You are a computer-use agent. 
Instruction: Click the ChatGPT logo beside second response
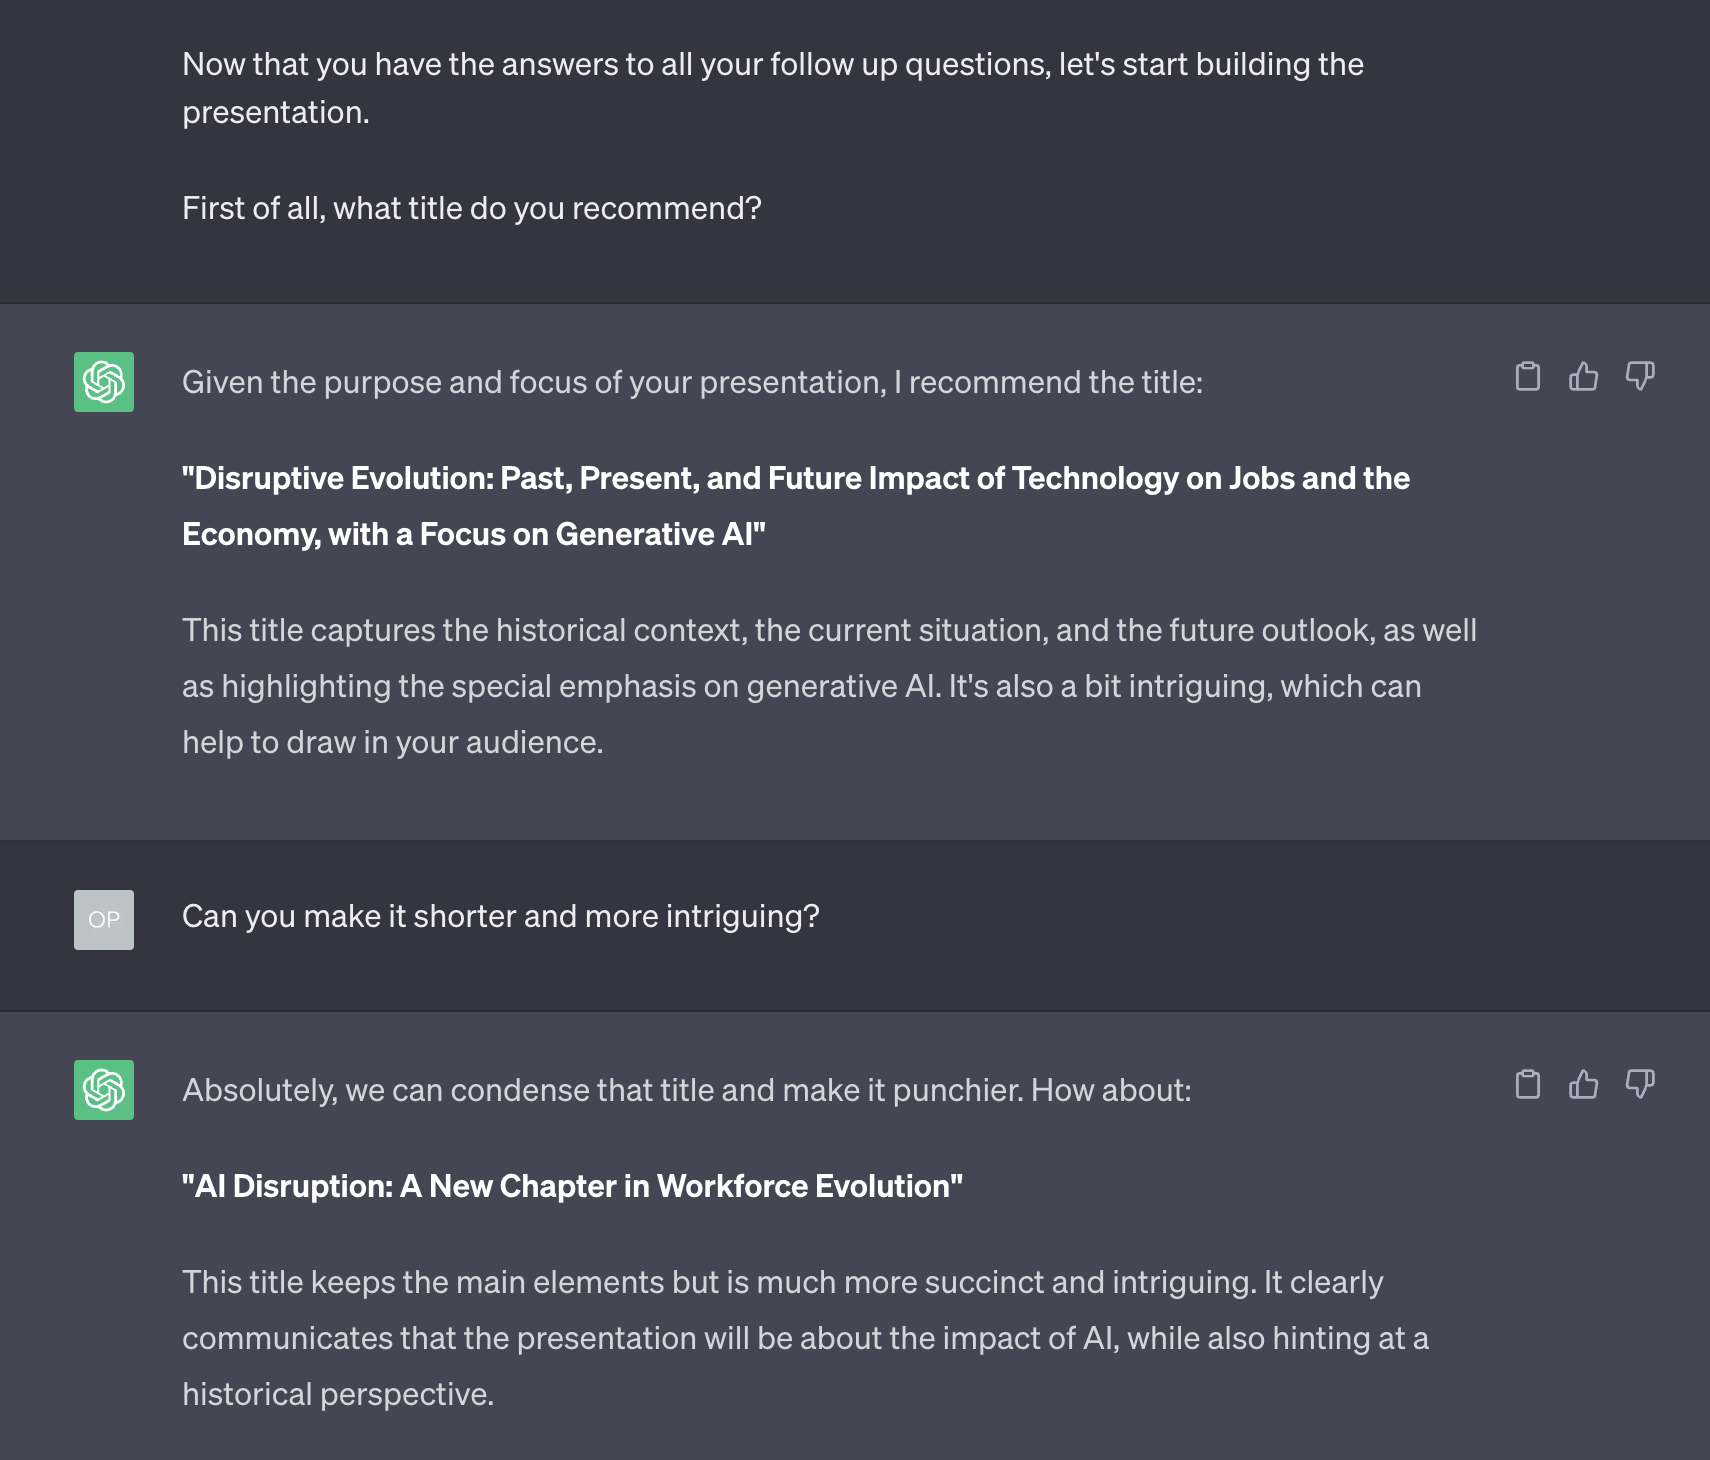(104, 1090)
